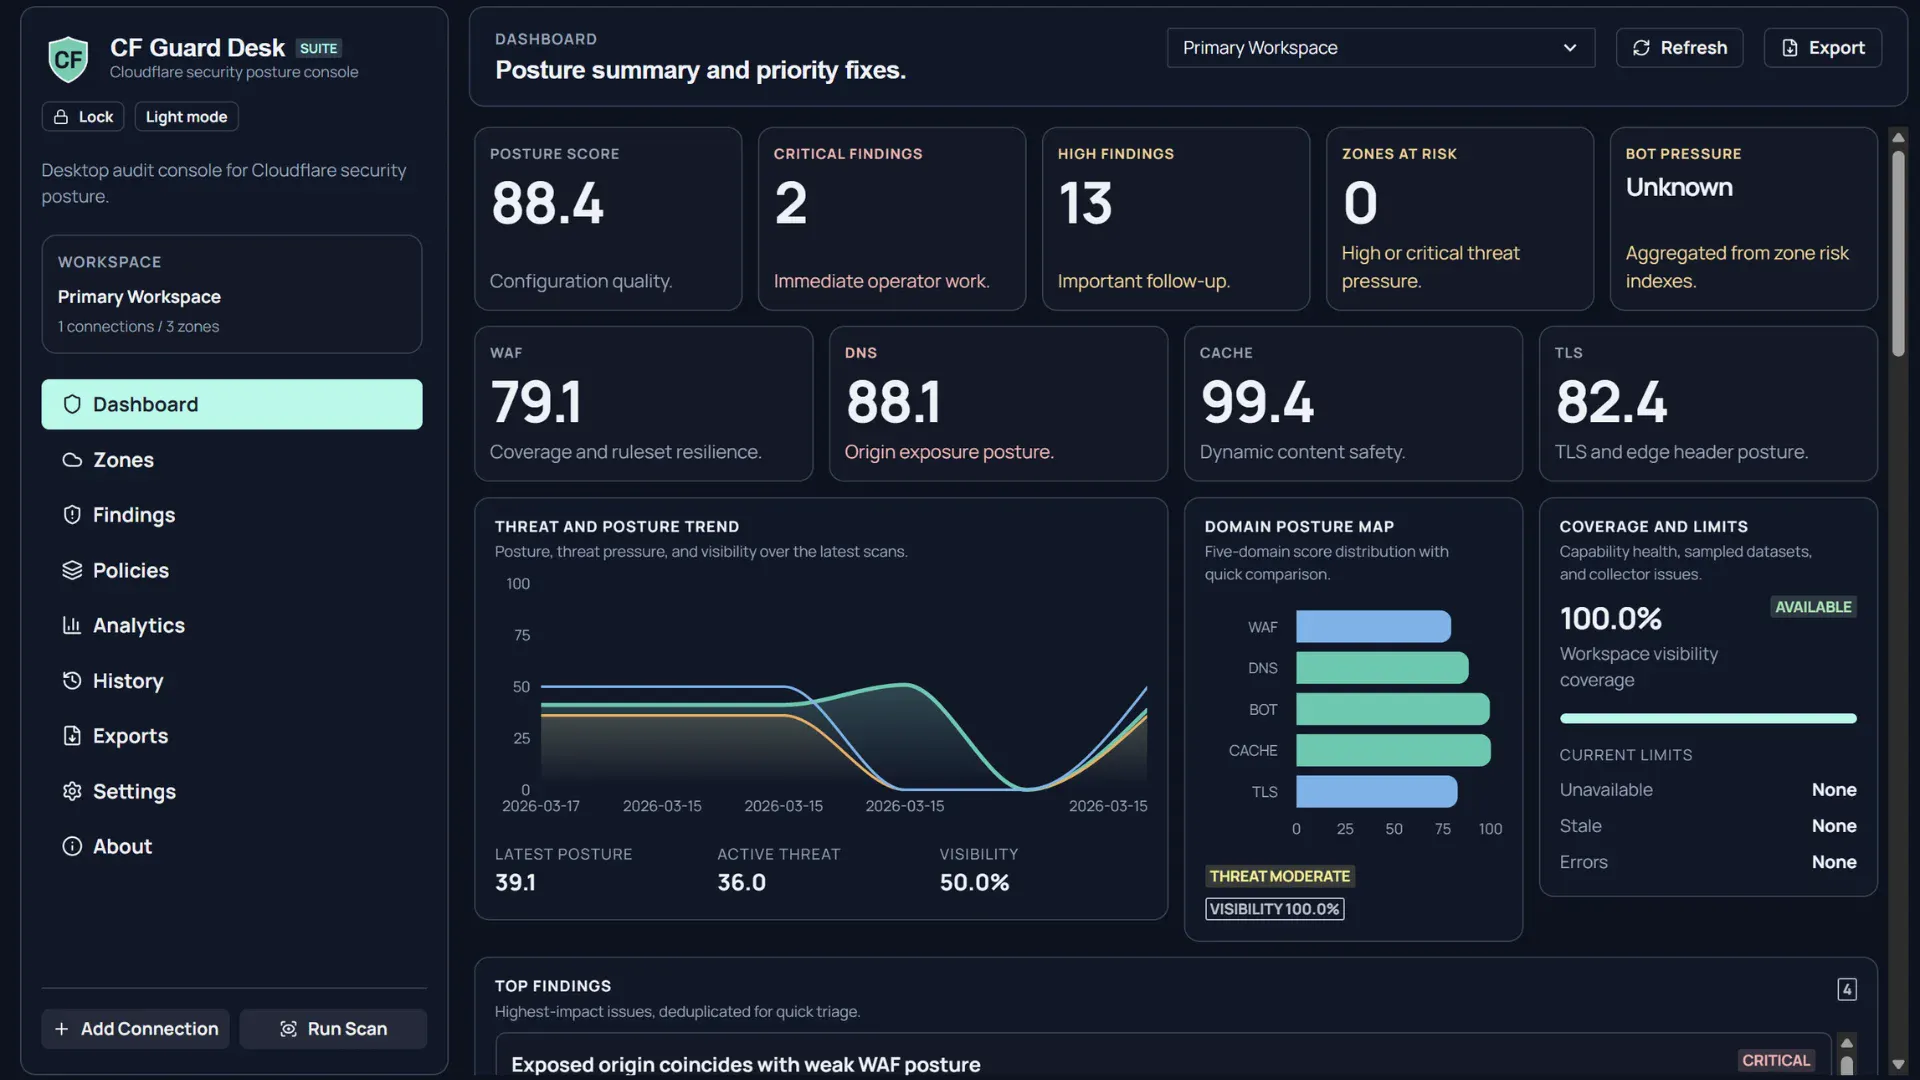The height and width of the screenshot is (1080, 1920).
Task: Click the VISIBILITY 100.0% badge
Action: tap(1275, 909)
